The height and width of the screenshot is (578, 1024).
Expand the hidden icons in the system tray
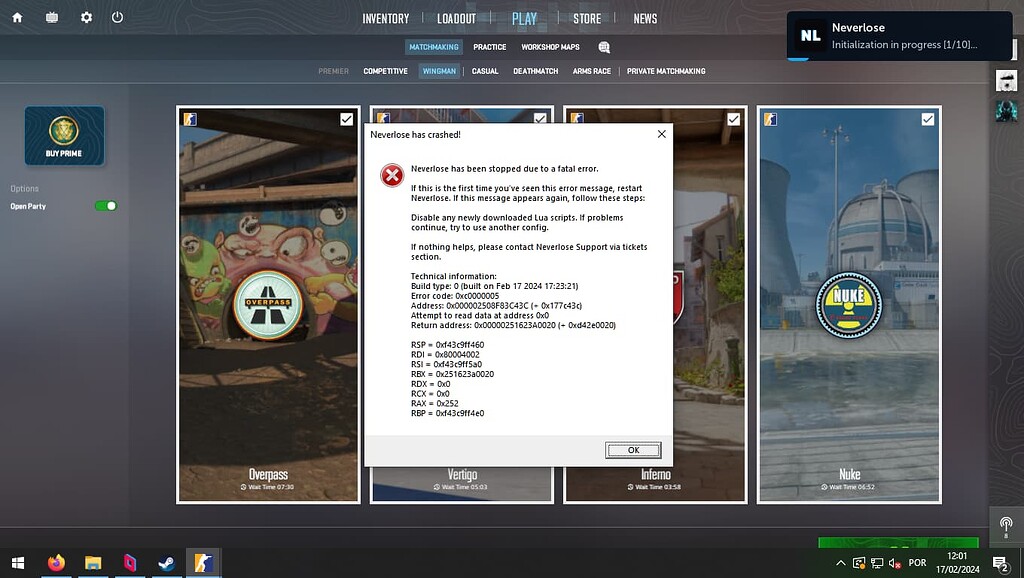point(840,563)
